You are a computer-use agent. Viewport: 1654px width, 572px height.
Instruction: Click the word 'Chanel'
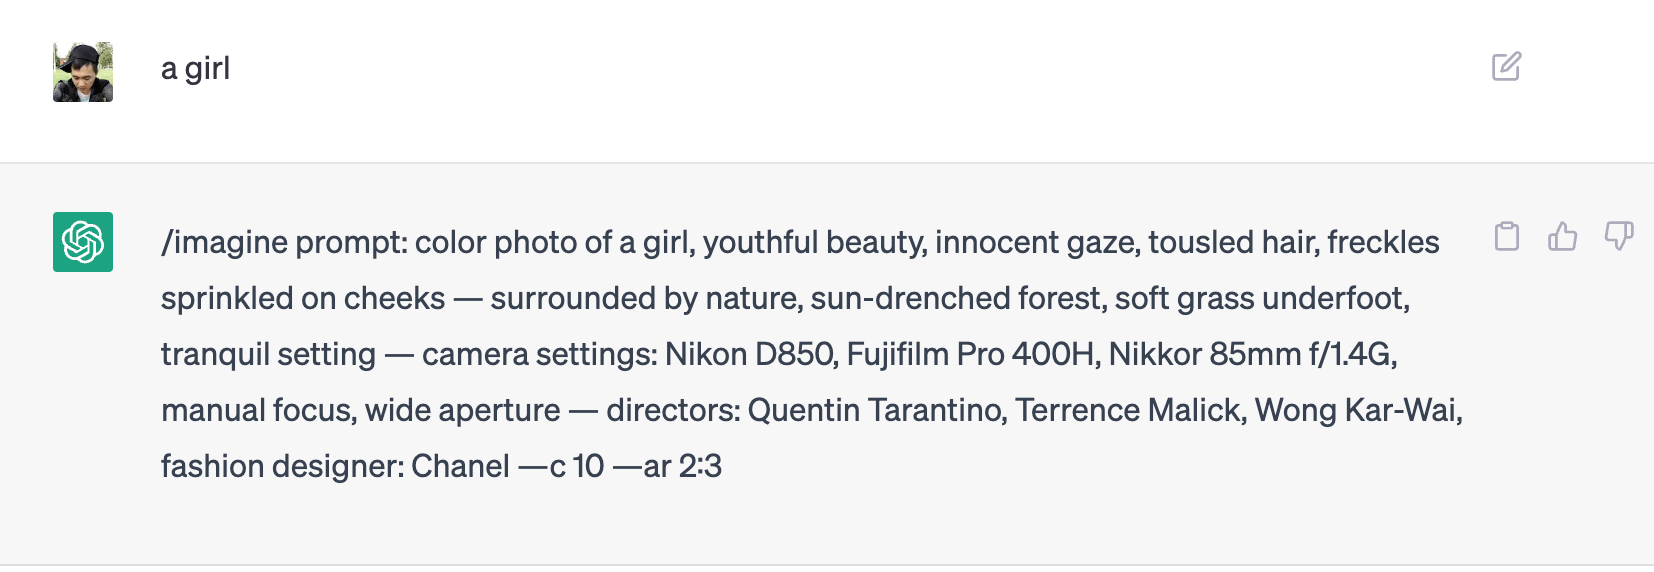click(461, 466)
